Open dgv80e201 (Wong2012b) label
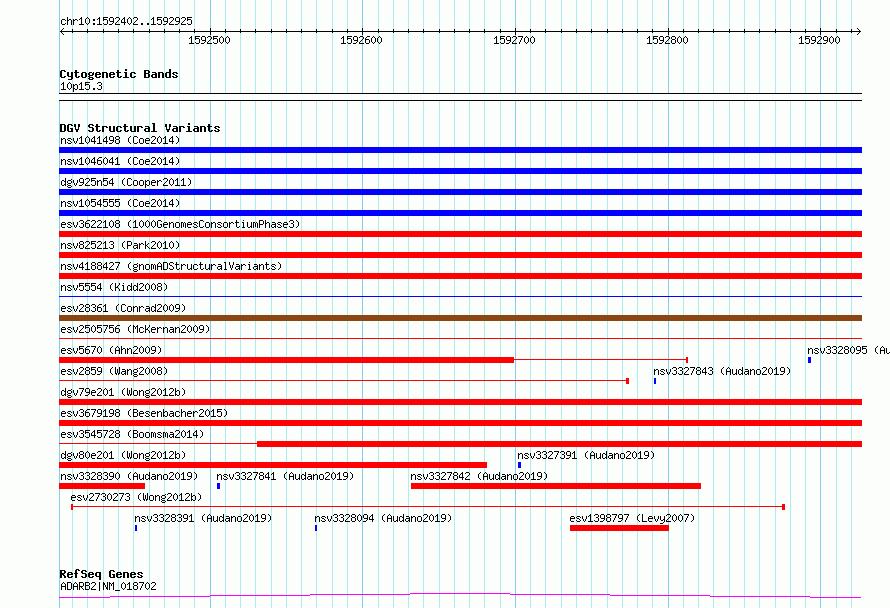This screenshot has height=608, width=890. (x=123, y=455)
